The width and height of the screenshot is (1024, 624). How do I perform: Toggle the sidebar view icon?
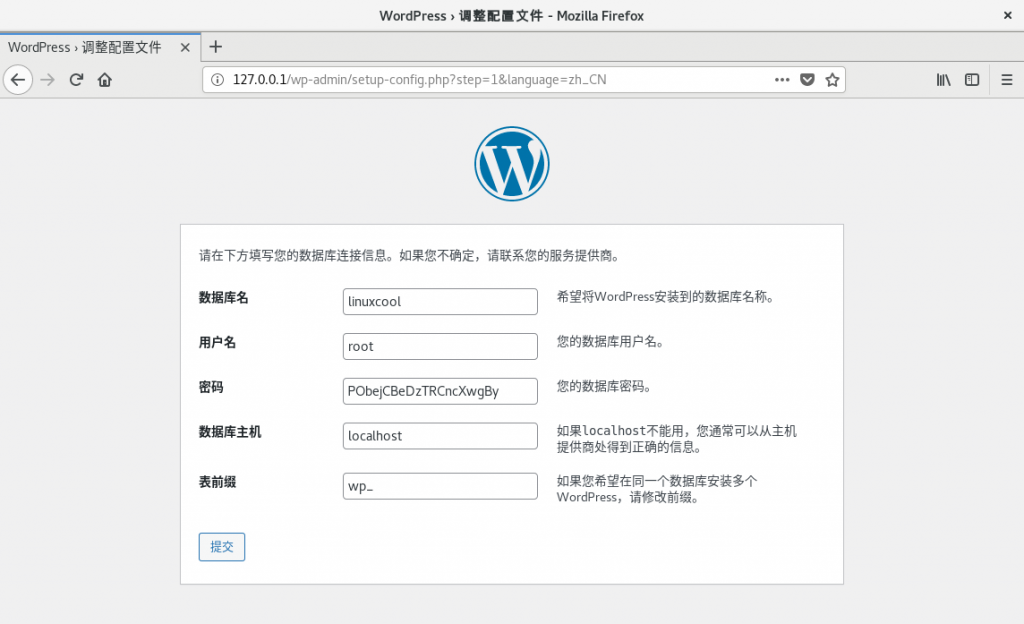tap(971, 80)
